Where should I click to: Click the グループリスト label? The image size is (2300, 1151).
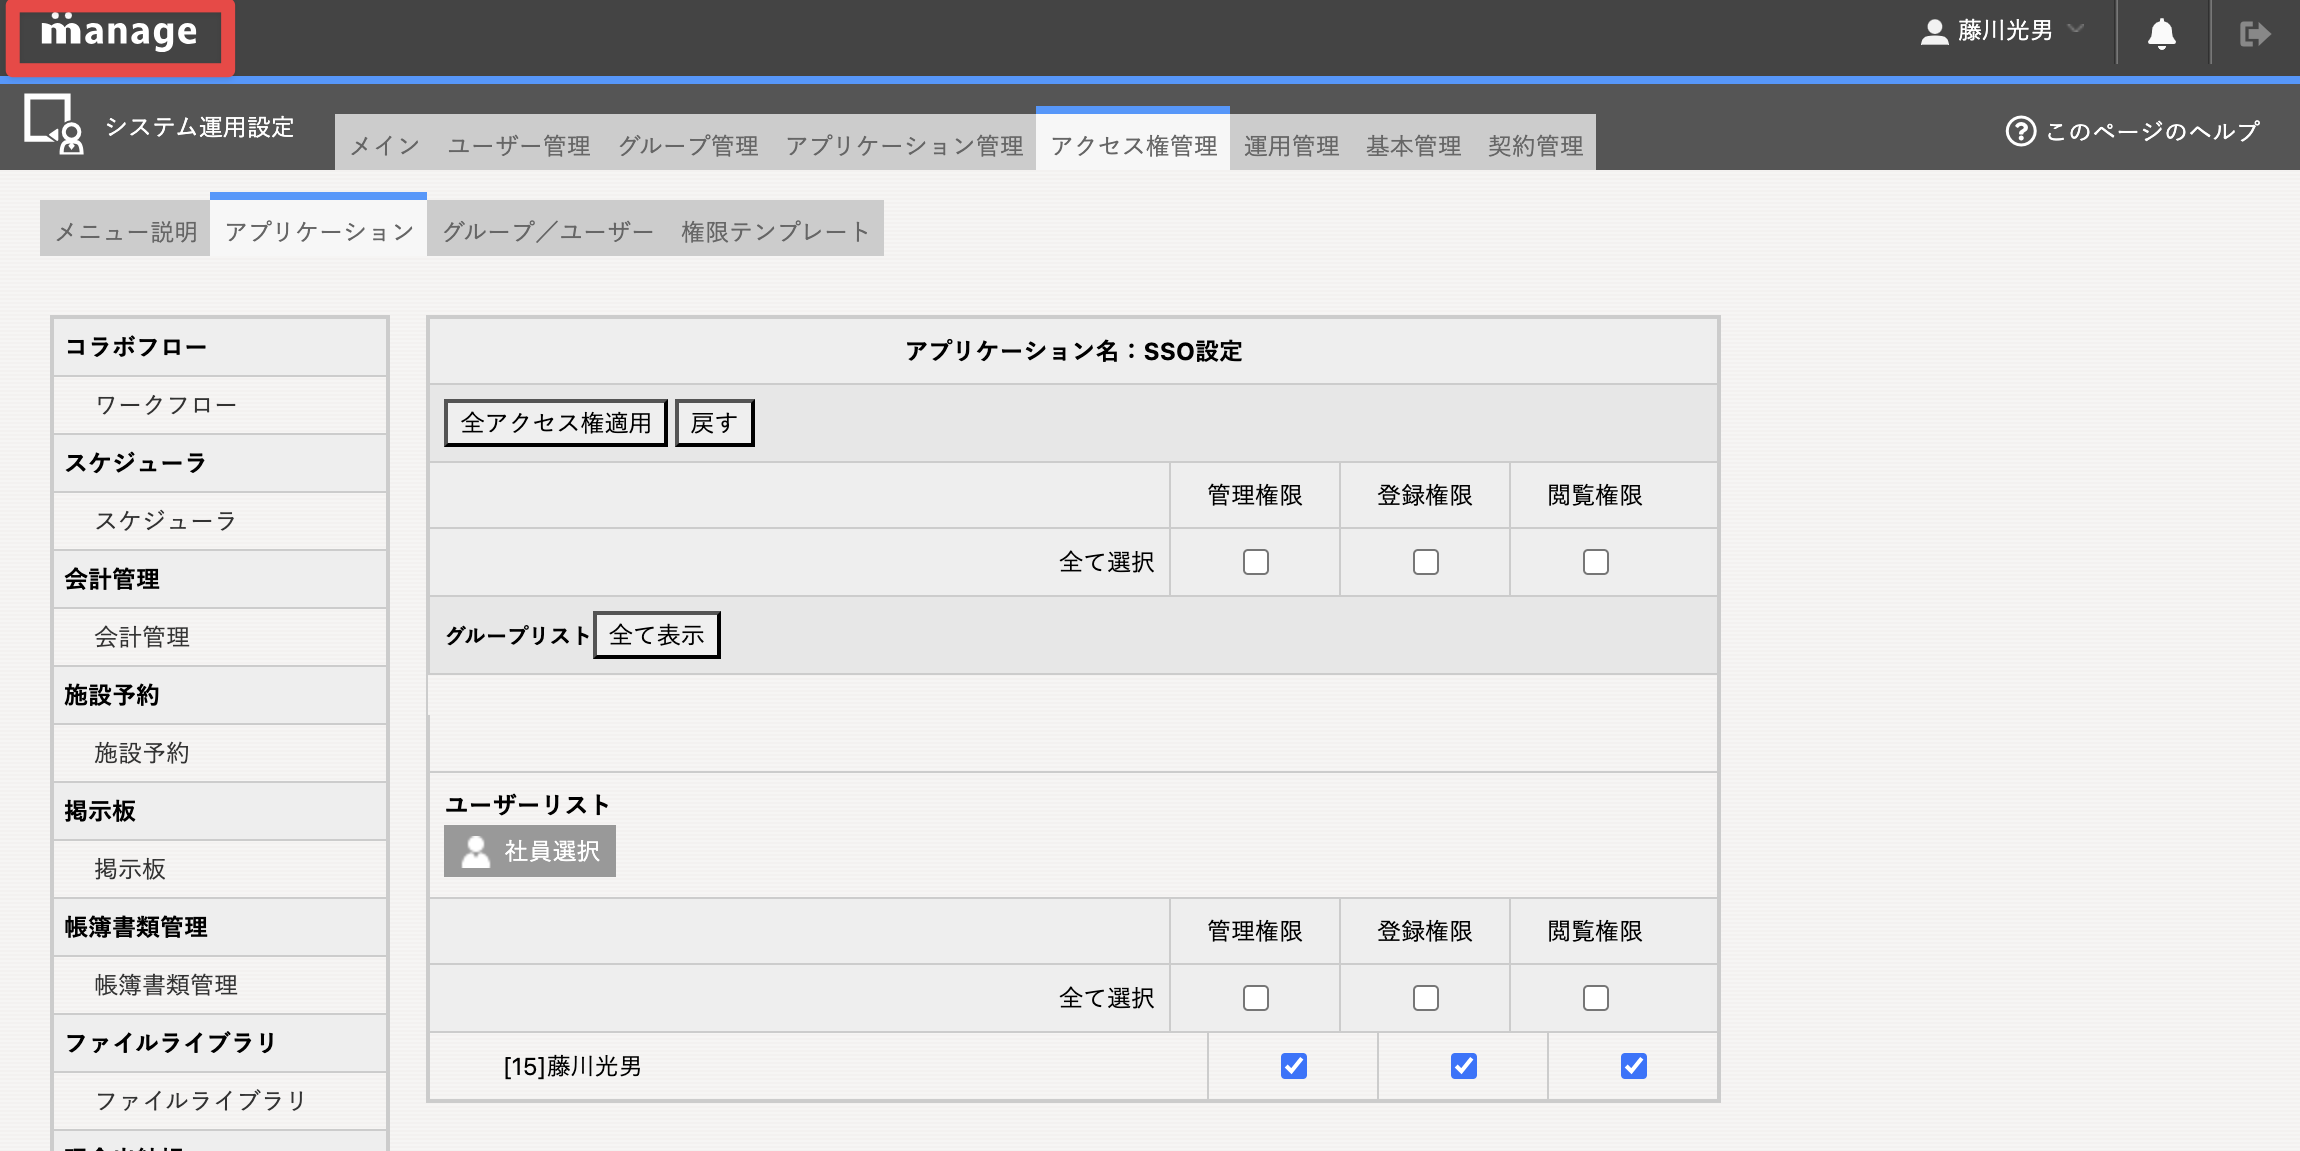[518, 636]
